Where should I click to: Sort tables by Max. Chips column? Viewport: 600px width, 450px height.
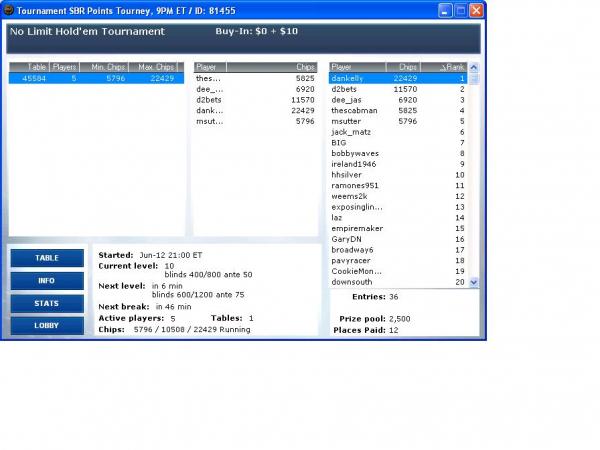157,67
